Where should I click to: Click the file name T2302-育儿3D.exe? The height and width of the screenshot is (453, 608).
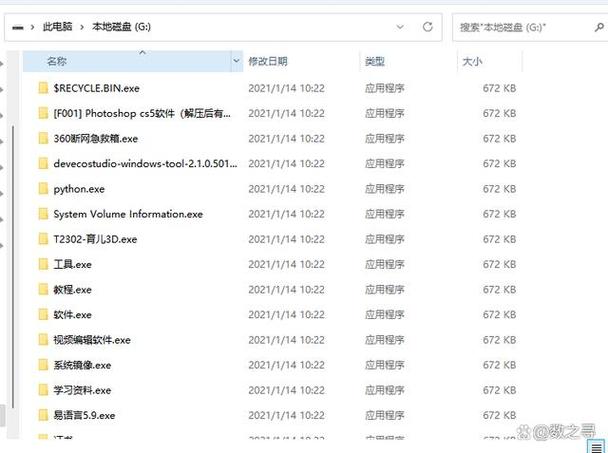(95, 239)
